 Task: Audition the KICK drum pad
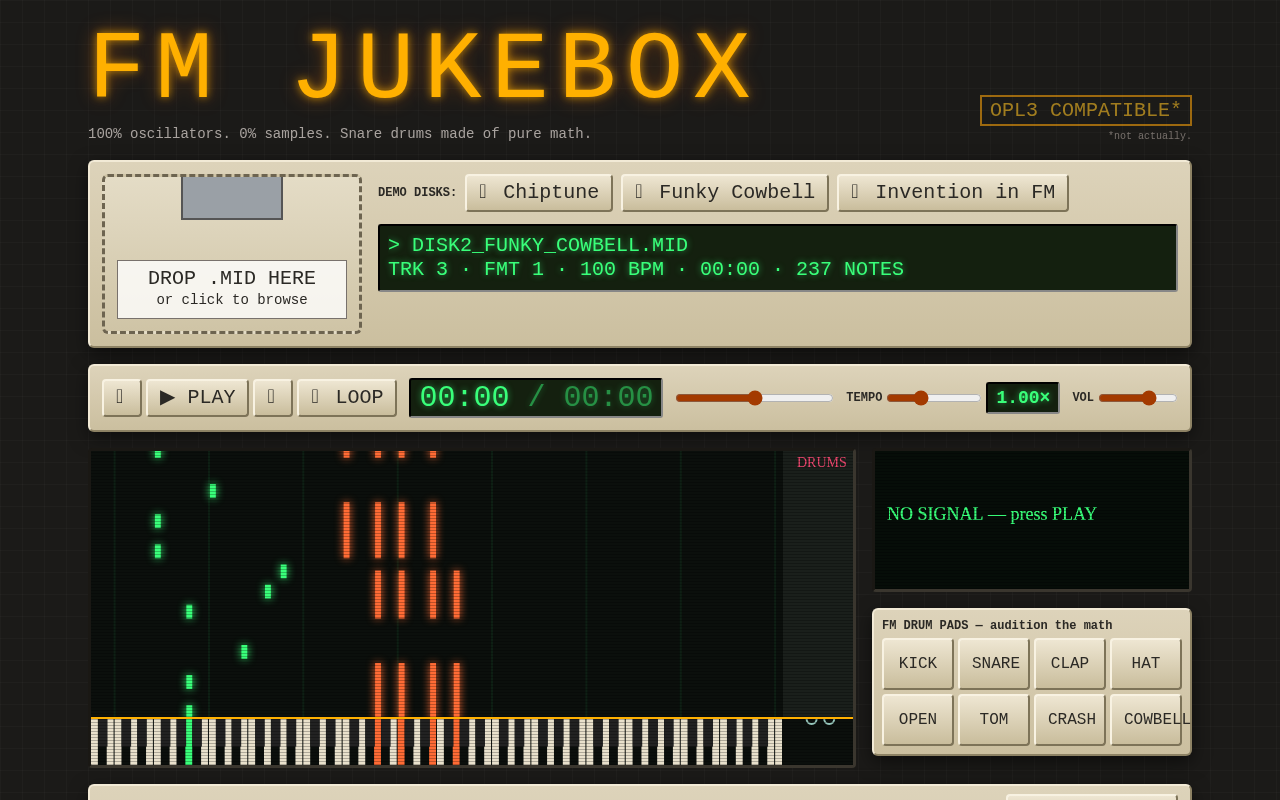(x=918, y=664)
